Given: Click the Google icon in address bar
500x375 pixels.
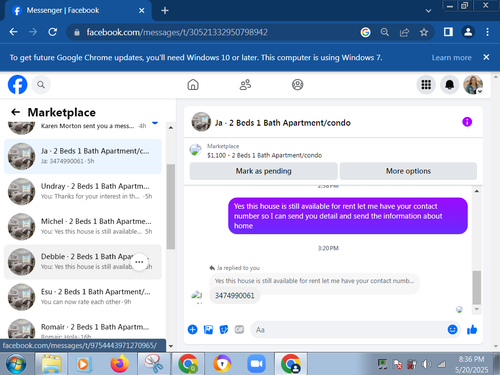Looking at the screenshot, I should coord(366,32).
